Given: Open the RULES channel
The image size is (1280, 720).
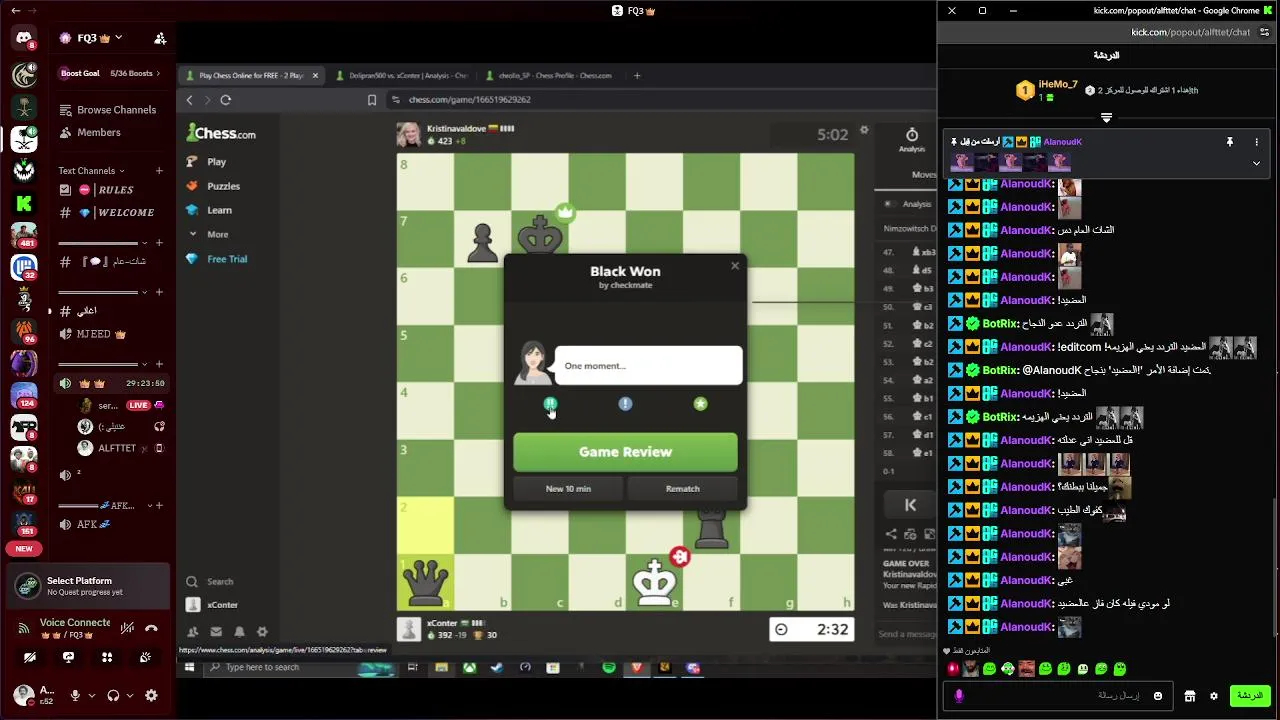Looking at the screenshot, I should click(110, 190).
